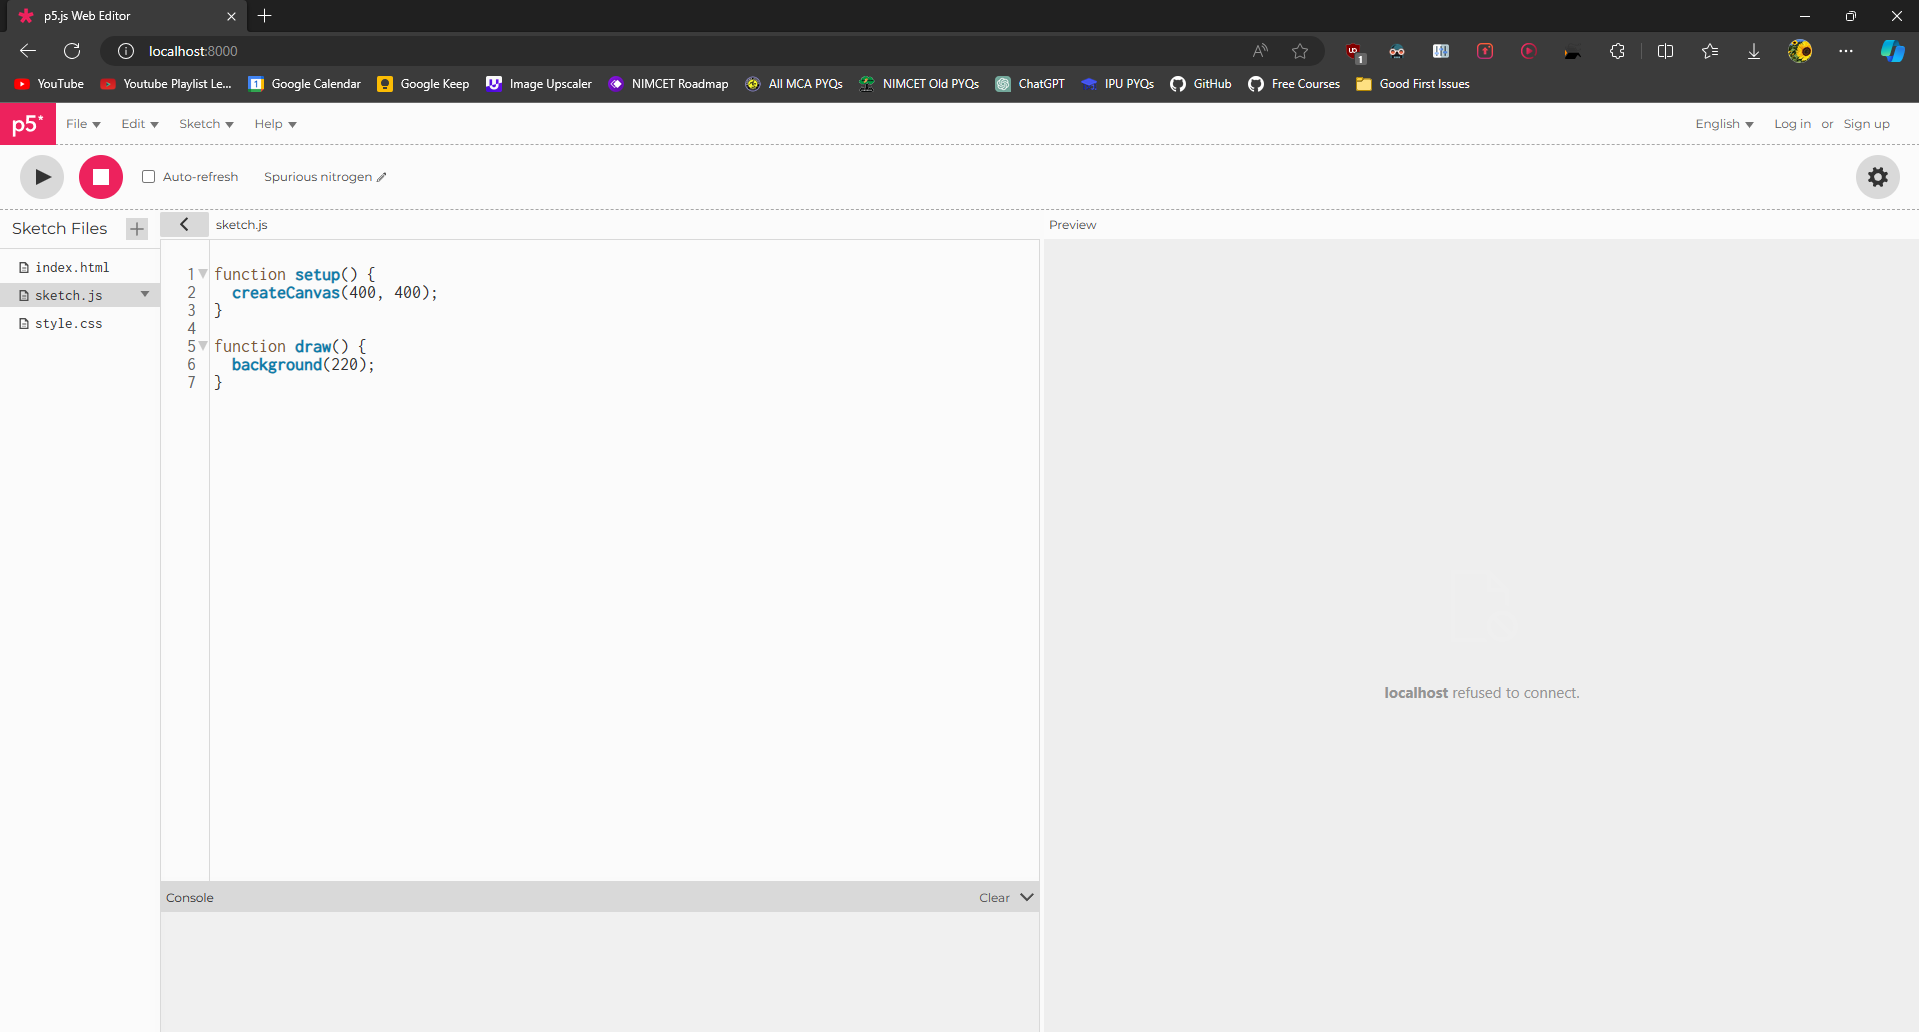
Task: Enable the Auto-refresh checkbox
Action: [148, 176]
